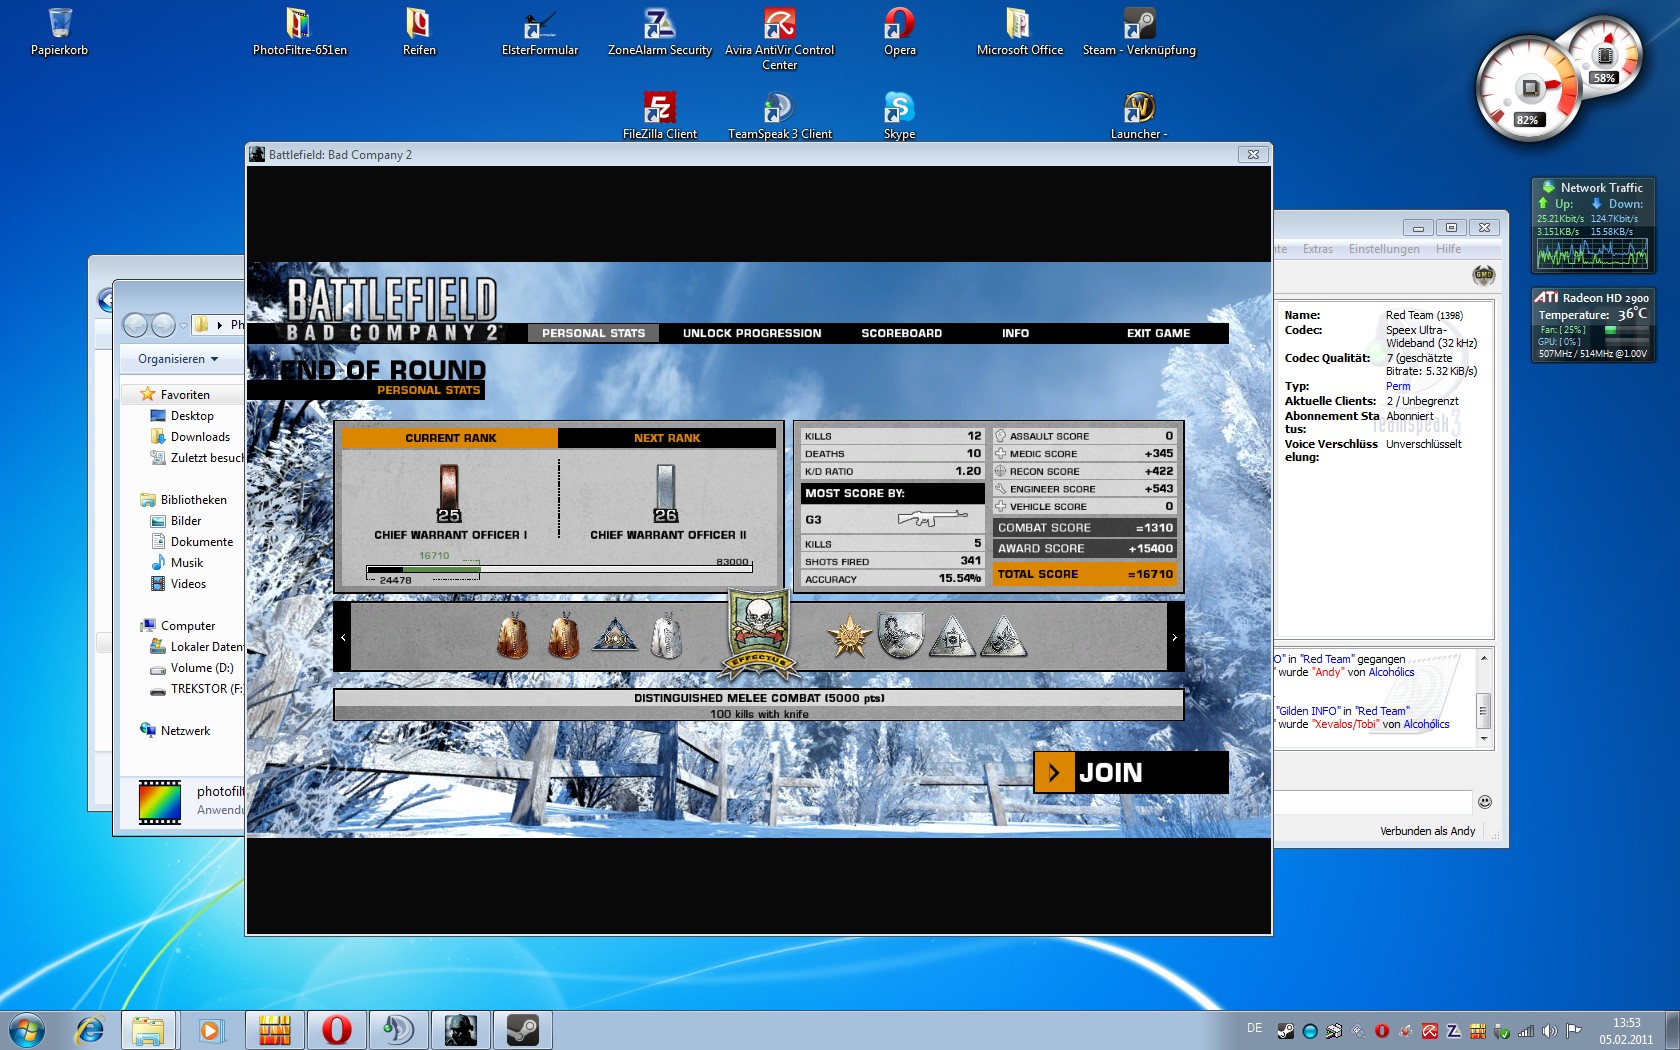Open the Reifen desktop icon
This screenshot has width=1680, height=1050.
click(x=418, y=31)
